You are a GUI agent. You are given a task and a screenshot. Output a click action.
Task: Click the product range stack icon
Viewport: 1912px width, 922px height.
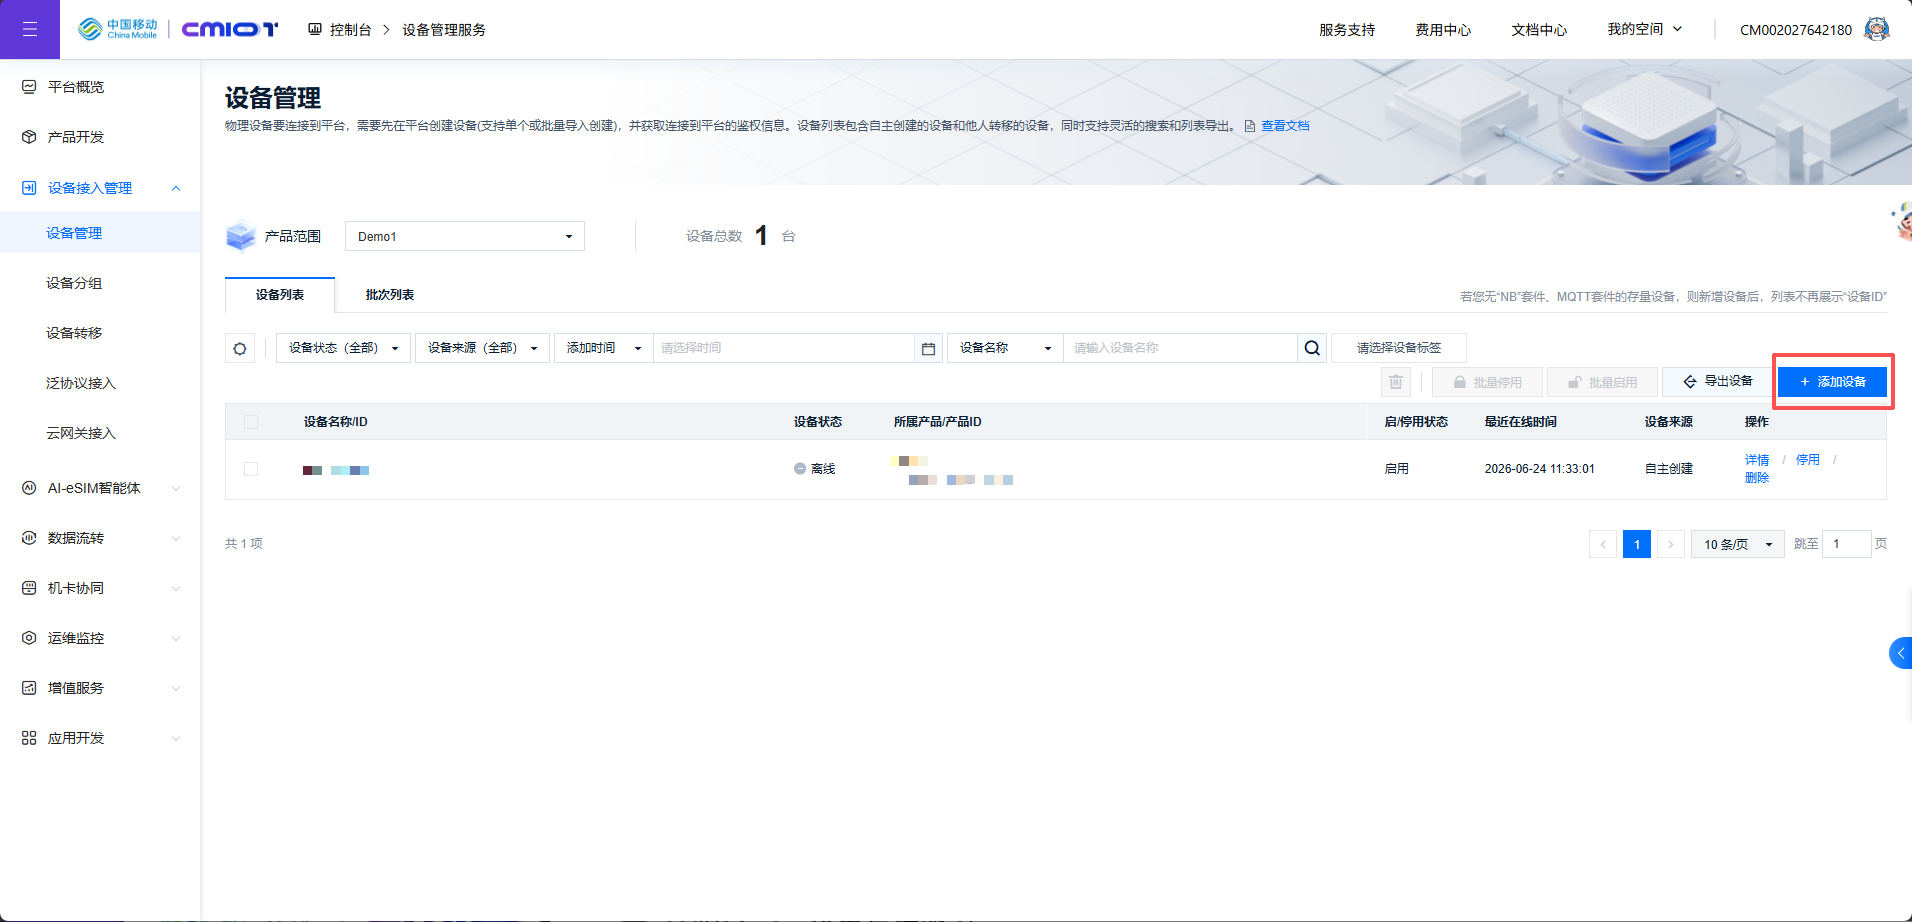tap(241, 236)
